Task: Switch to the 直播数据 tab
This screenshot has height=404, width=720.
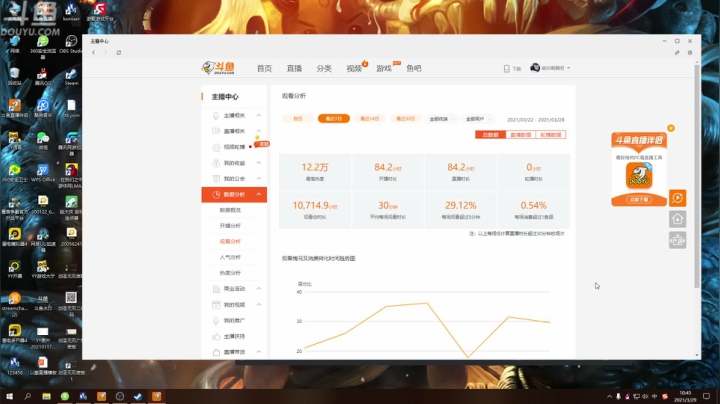Action: pyautogui.click(x=521, y=135)
